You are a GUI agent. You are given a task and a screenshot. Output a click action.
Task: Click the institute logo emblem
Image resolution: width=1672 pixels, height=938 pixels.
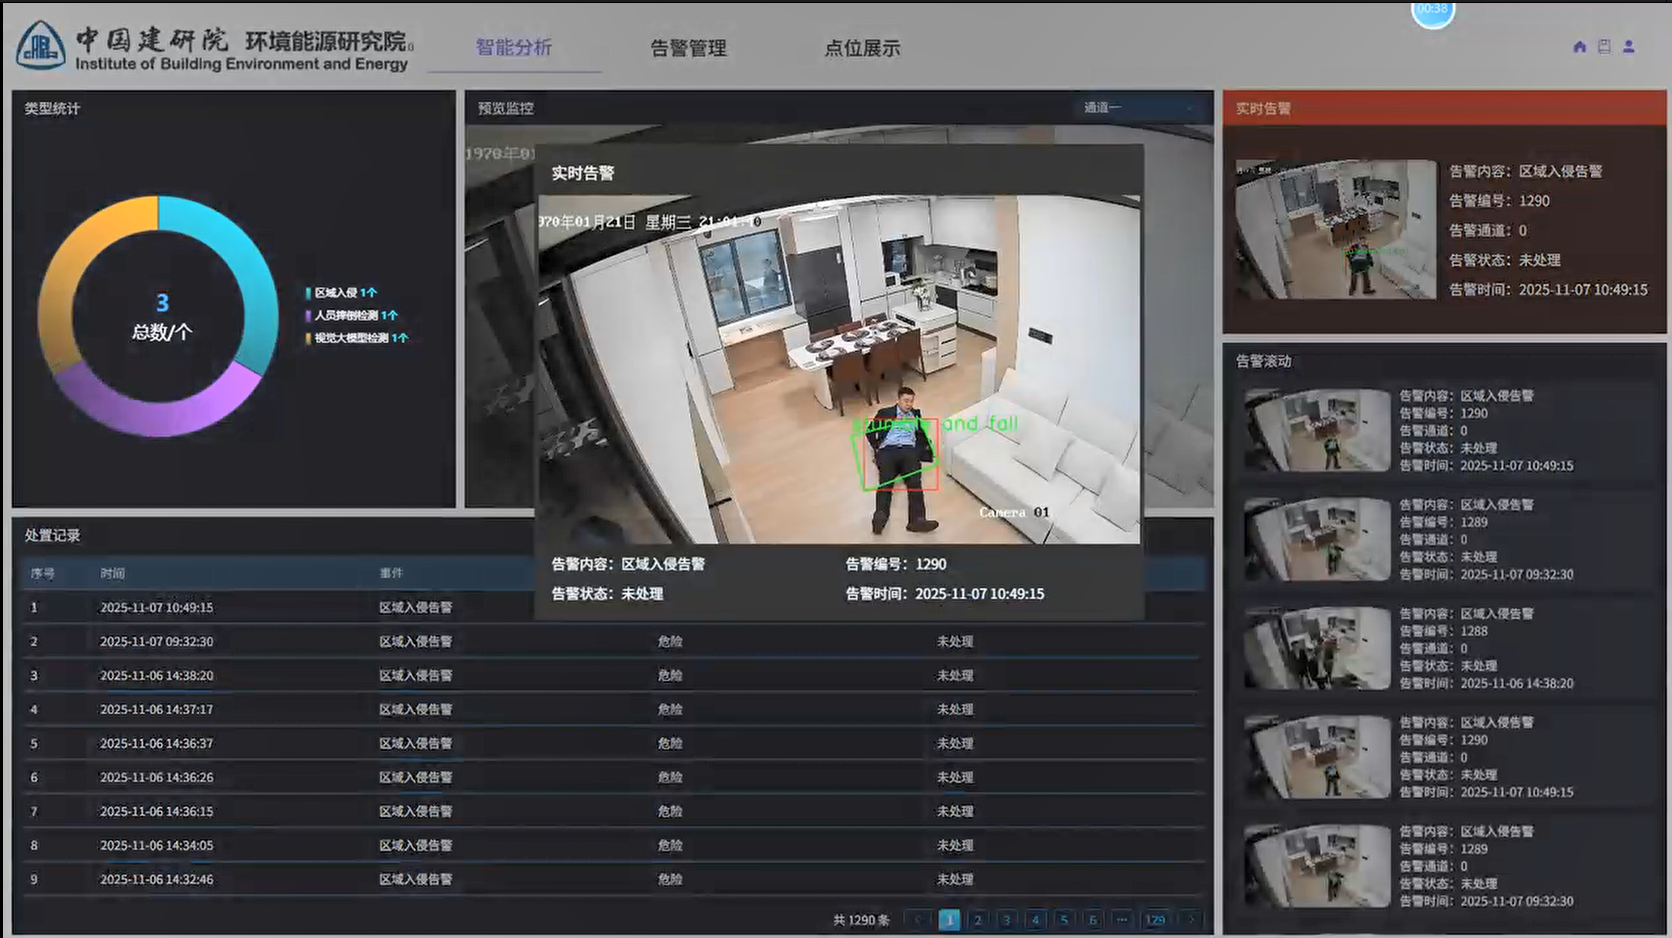click(x=41, y=47)
